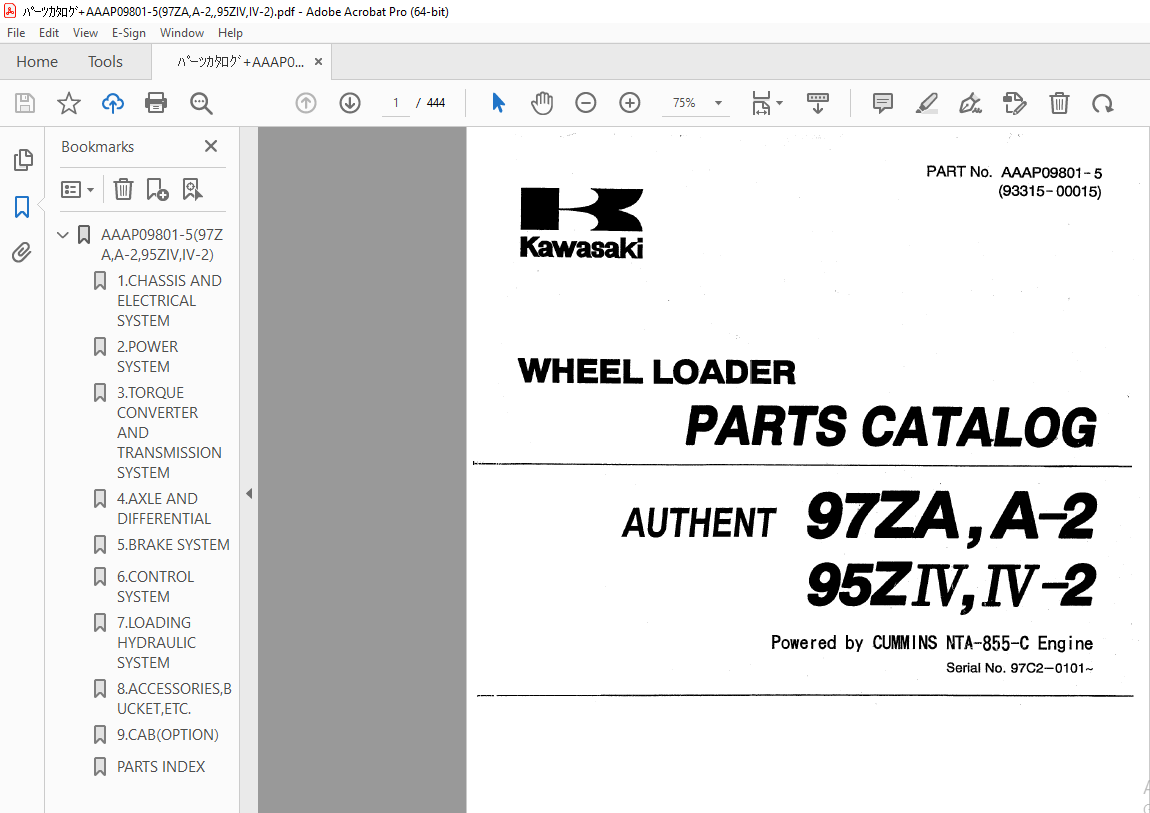This screenshot has height=813, width=1150.
Task: Jump to 9.CAB(OPTION) bookmark
Action: (168, 735)
